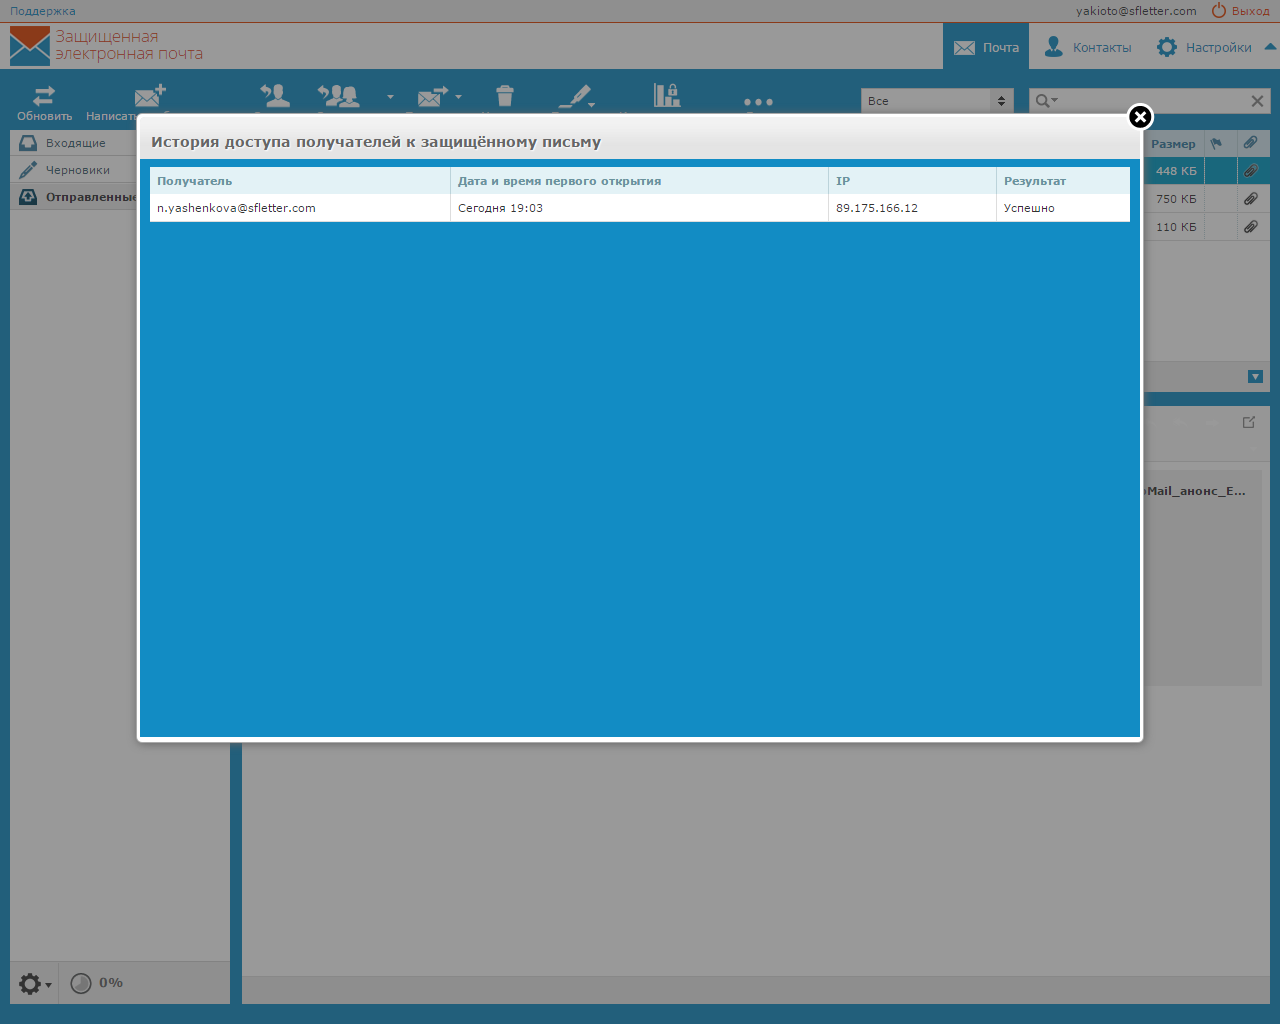
Task: Open the Все filter dropdown
Action: [937, 101]
